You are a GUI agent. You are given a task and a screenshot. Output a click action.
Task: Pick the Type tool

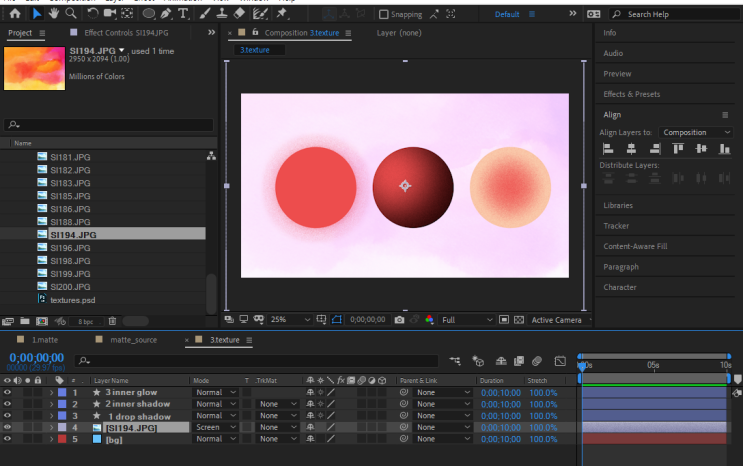tap(184, 14)
